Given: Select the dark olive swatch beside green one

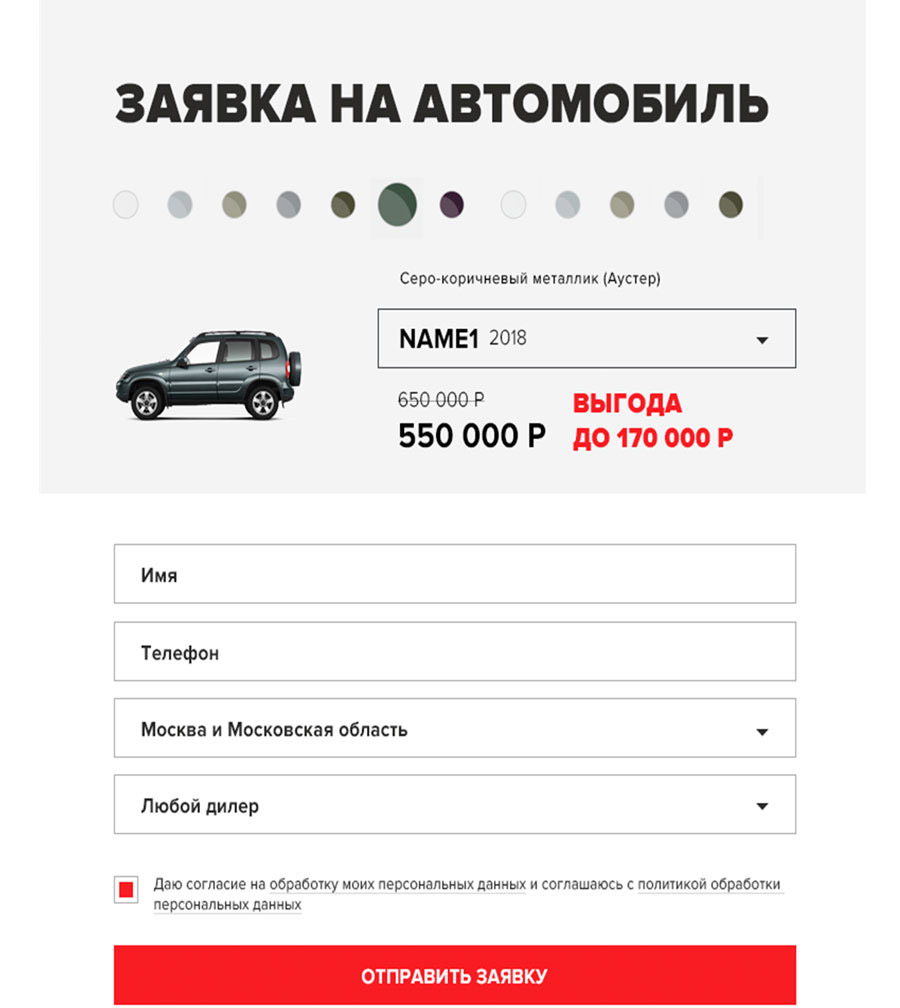Looking at the screenshot, I should coord(343,205).
